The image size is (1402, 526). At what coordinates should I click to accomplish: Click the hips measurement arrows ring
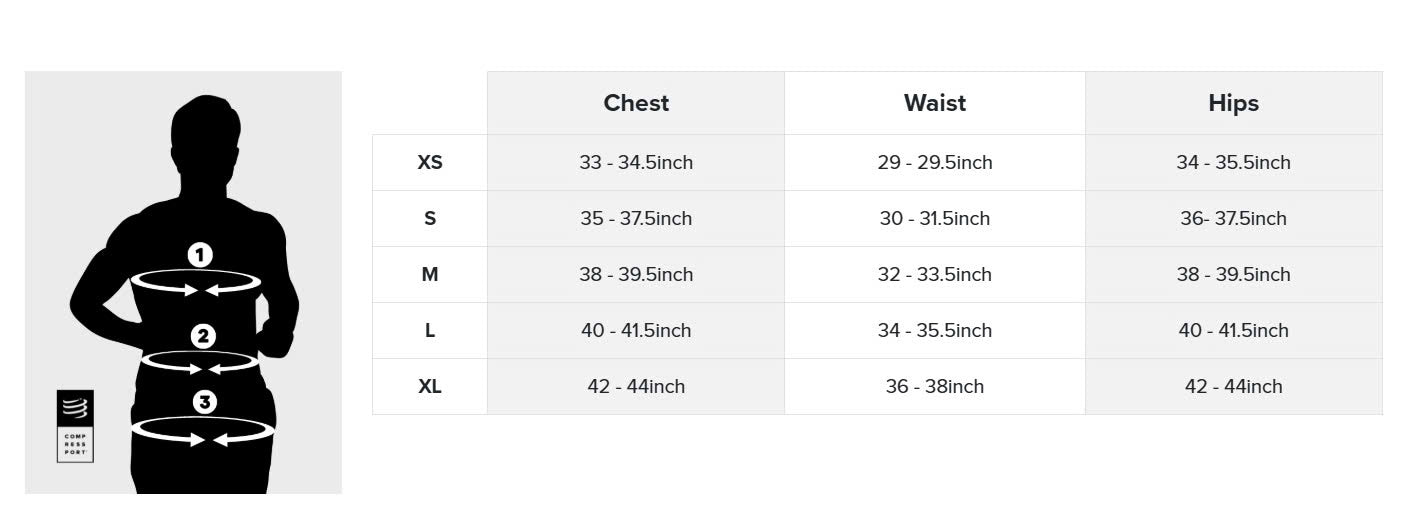pos(203,432)
